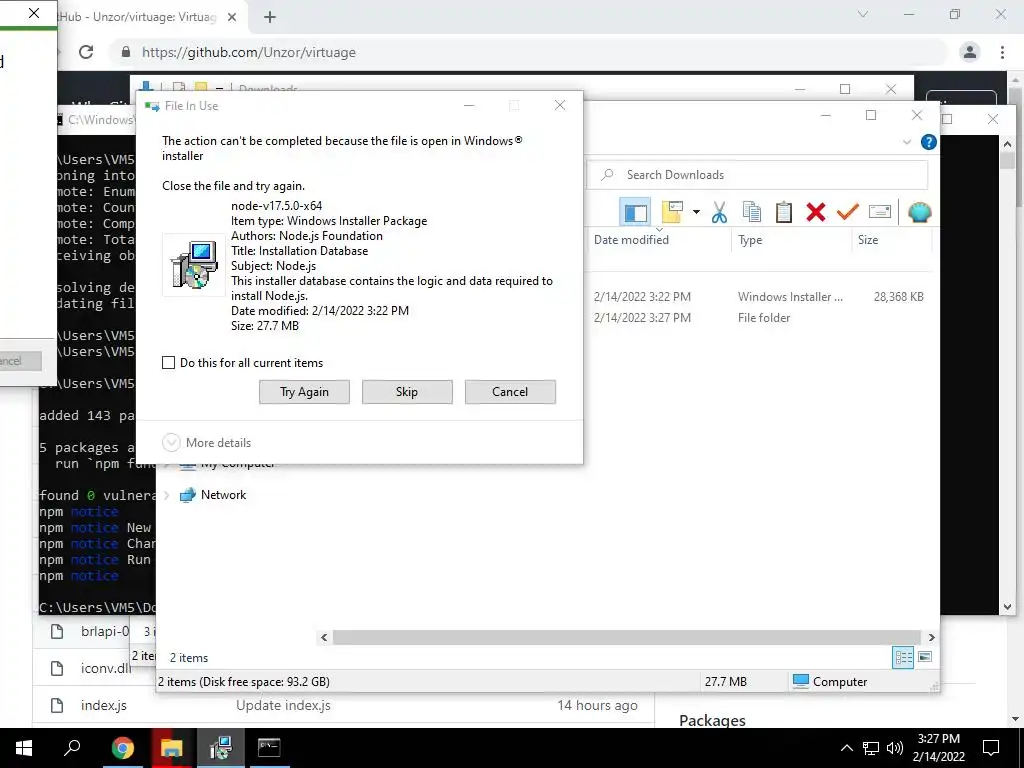
Task: Select the '2/14/2022 3:22 PM' date cell in Explorer list
Action: point(642,296)
